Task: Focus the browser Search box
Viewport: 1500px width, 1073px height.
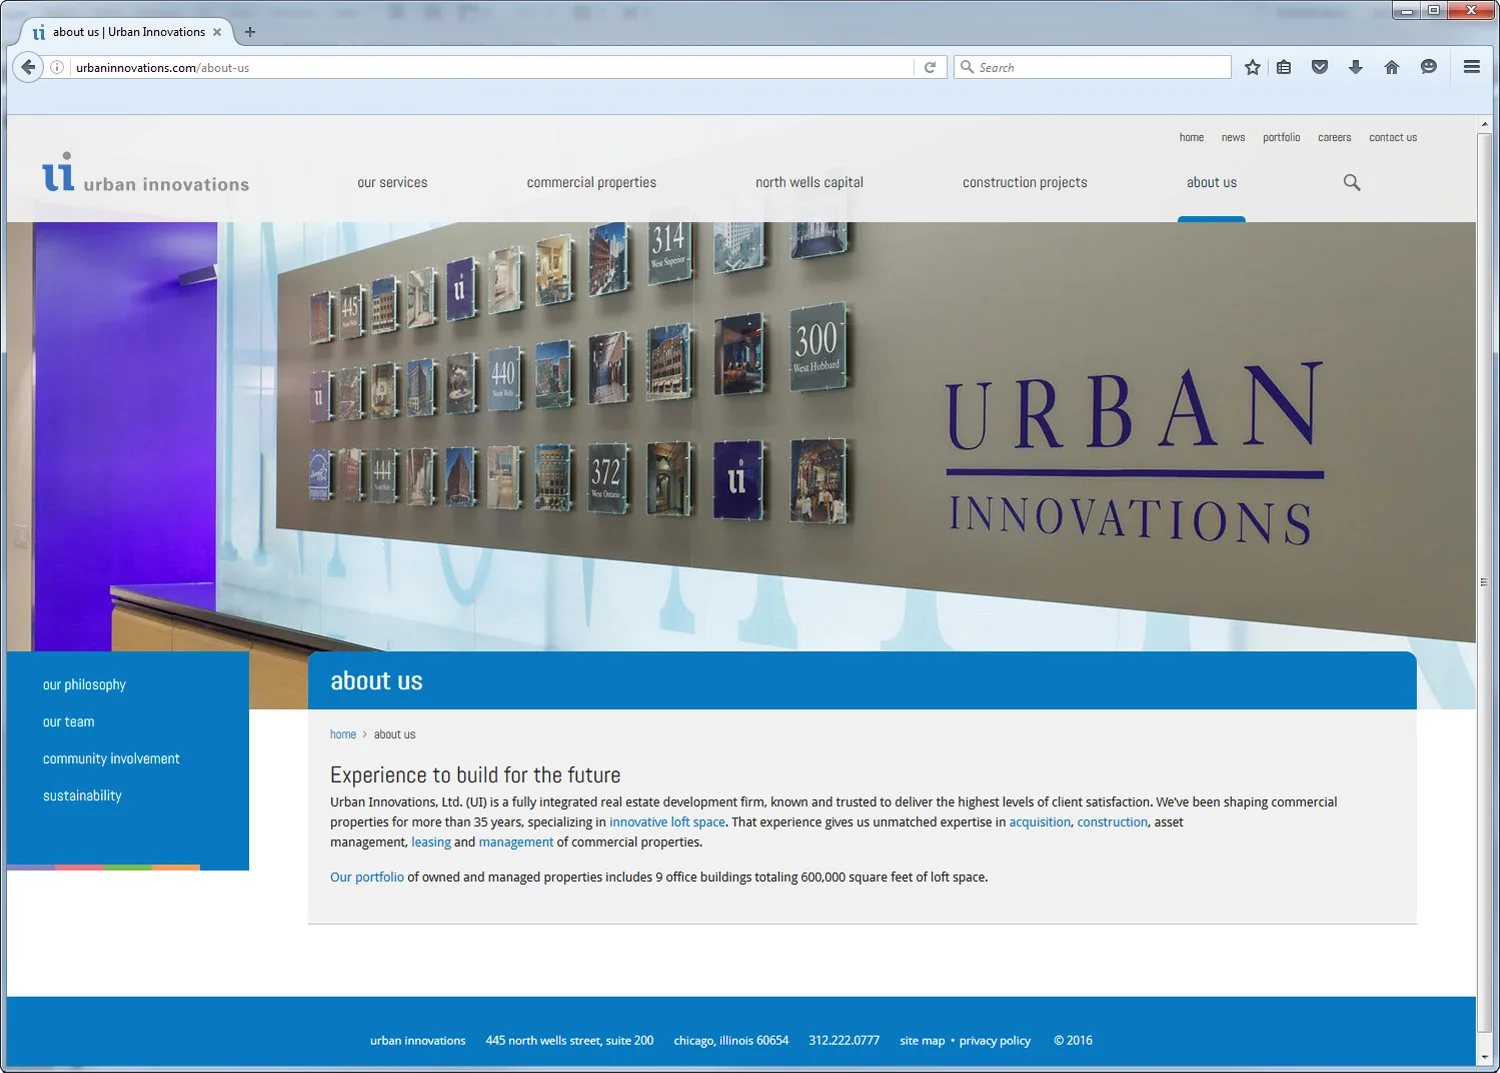Action: point(1092,67)
